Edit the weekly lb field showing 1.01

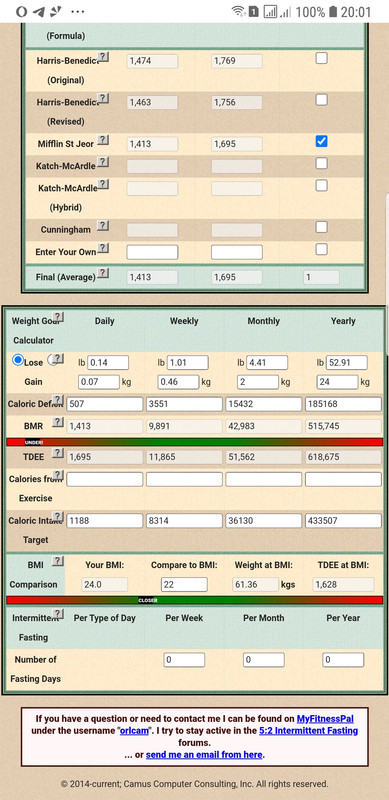[187, 363]
